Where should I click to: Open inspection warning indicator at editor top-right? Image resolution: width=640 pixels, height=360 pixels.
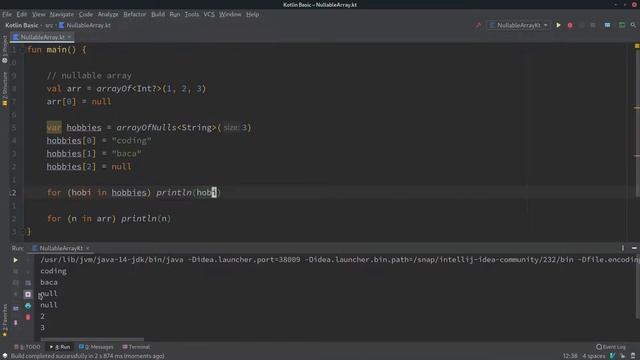tap(637, 46)
